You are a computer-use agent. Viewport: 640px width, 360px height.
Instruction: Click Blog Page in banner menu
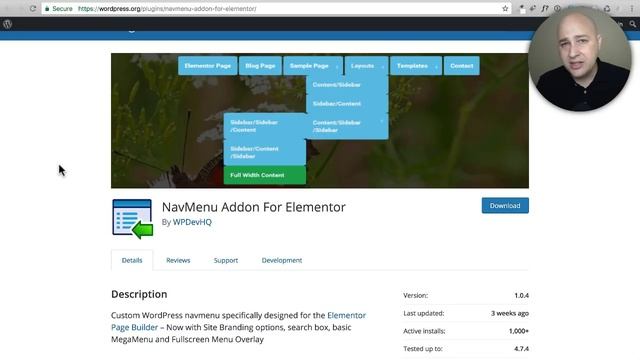(x=260, y=66)
